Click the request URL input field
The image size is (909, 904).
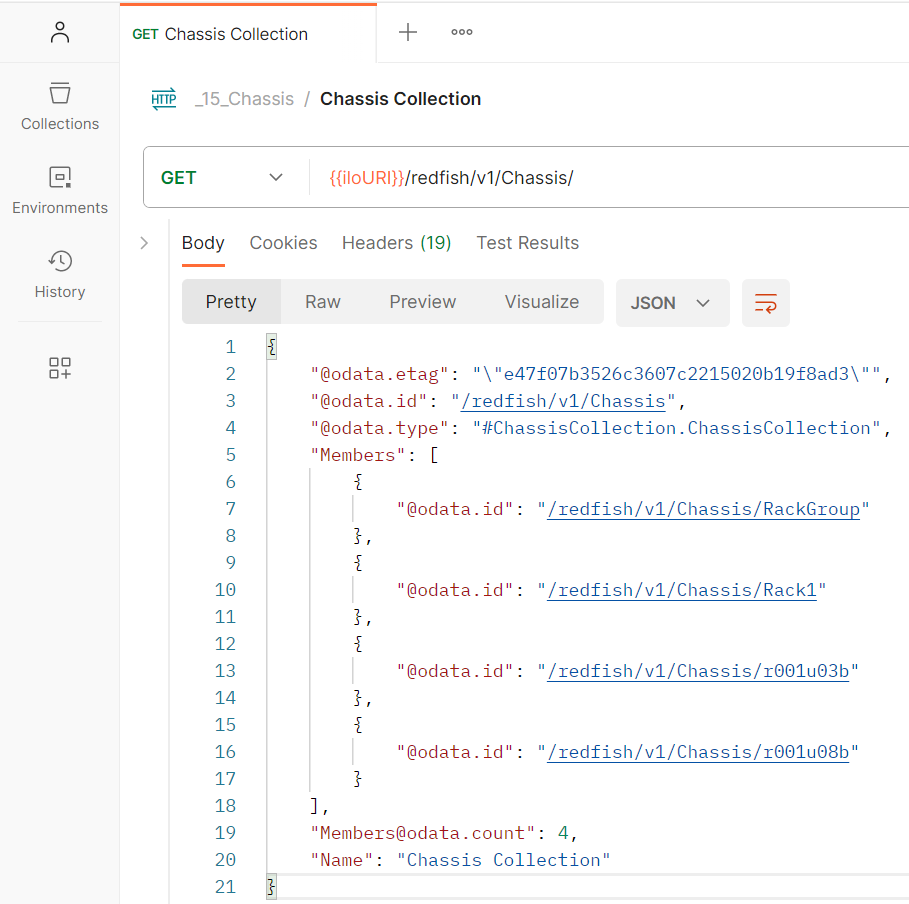(600, 178)
